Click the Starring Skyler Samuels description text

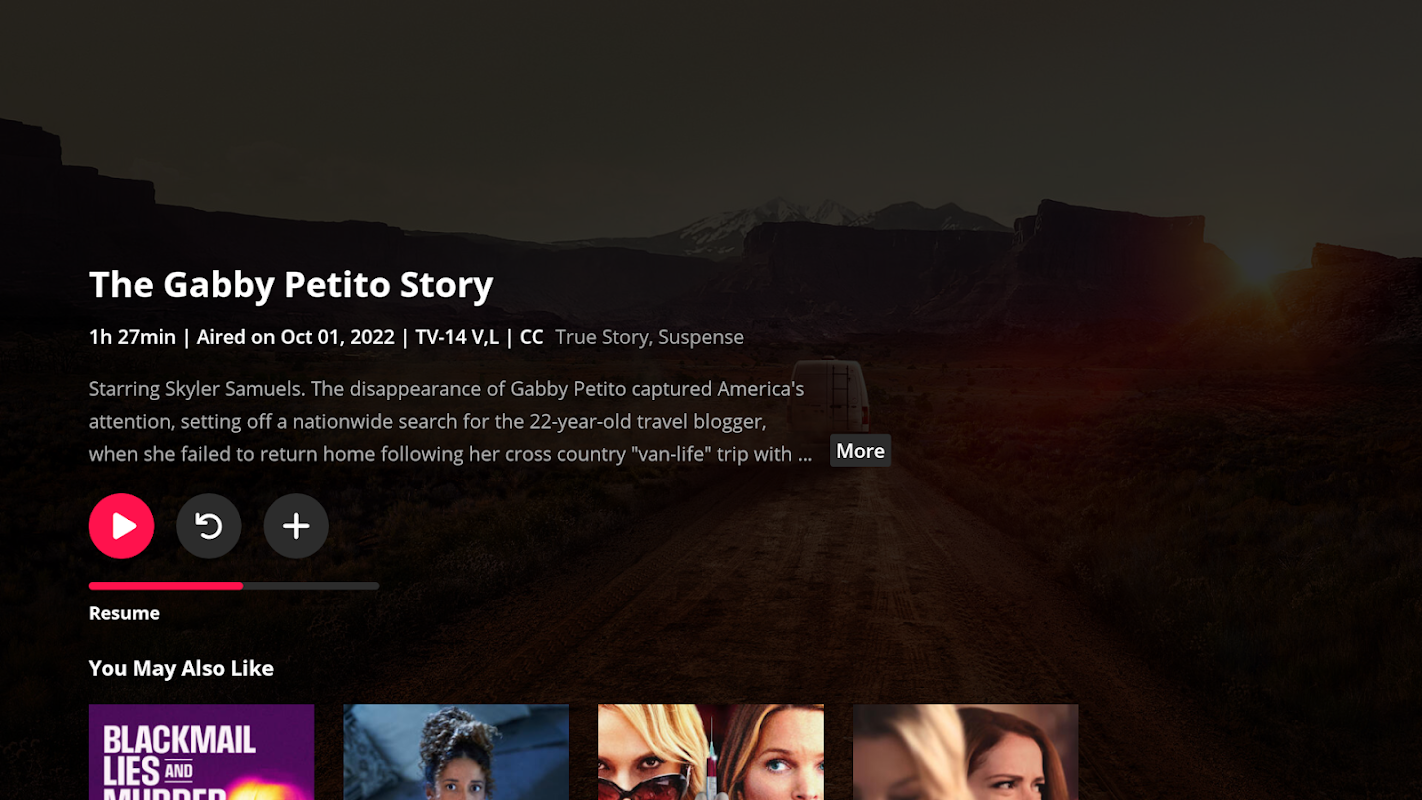pos(450,421)
